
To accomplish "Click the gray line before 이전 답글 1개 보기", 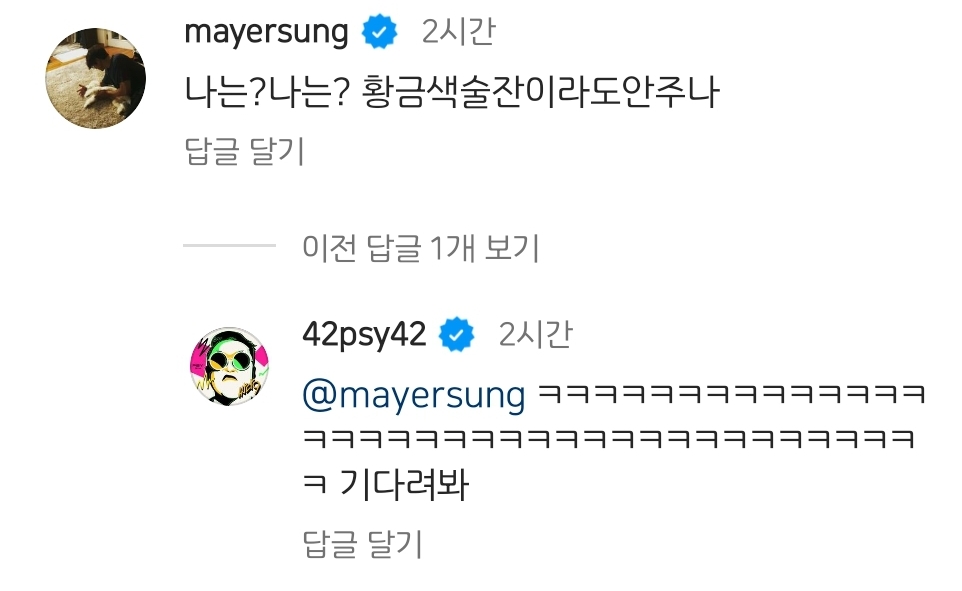I will pyautogui.click(x=229, y=245).
